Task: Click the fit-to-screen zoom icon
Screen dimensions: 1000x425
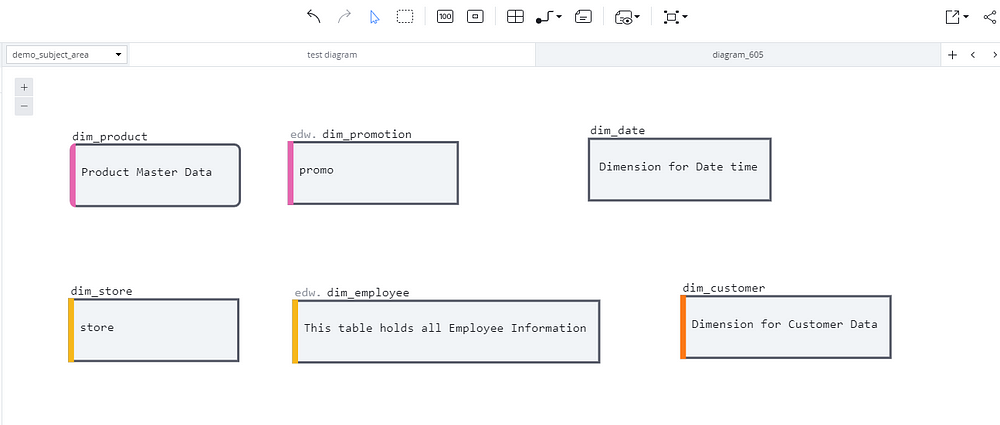Action: click(x=475, y=17)
